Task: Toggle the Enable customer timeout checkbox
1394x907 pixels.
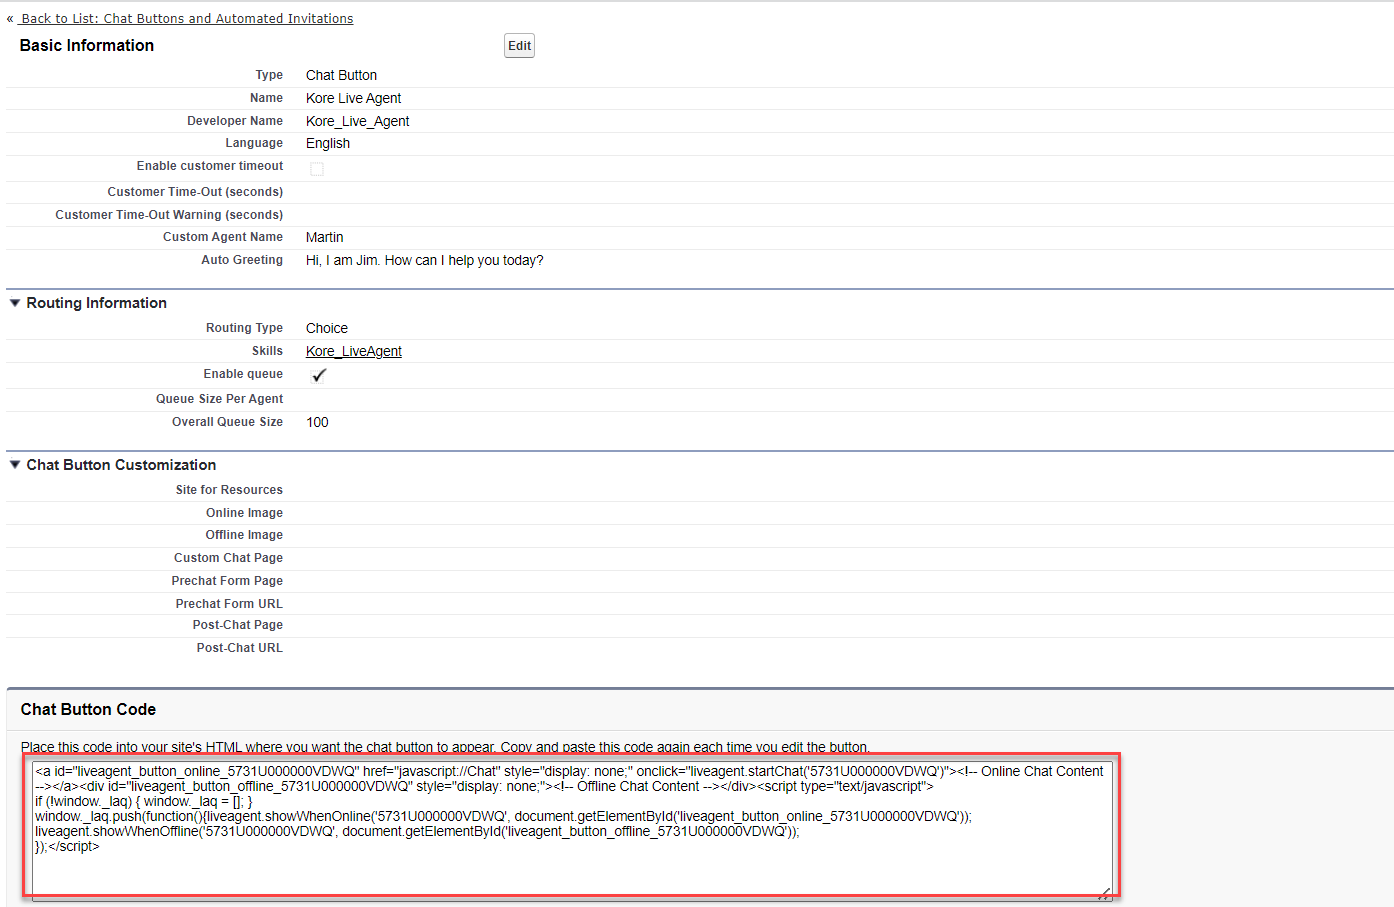Action: tap(317, 169)
